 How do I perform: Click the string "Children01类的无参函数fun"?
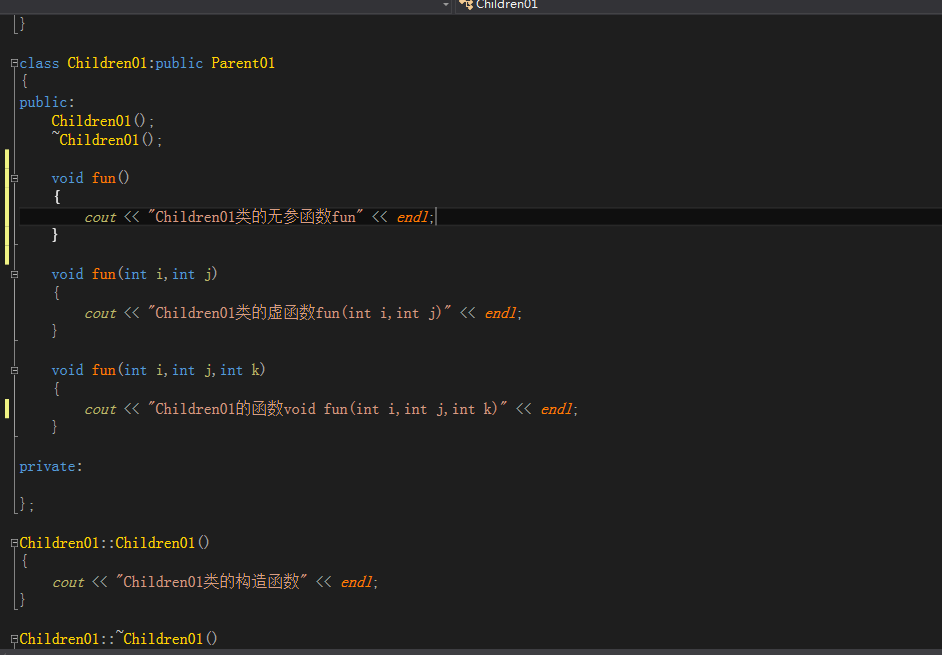point(256,217)
